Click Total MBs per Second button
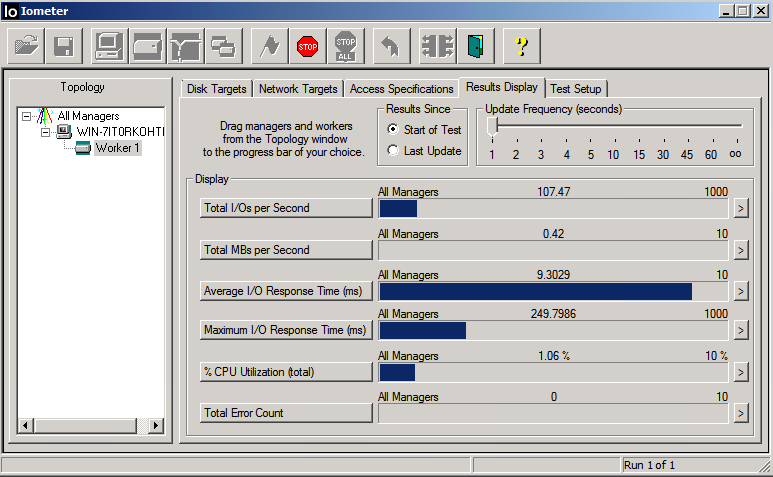 tap(286, 250)
